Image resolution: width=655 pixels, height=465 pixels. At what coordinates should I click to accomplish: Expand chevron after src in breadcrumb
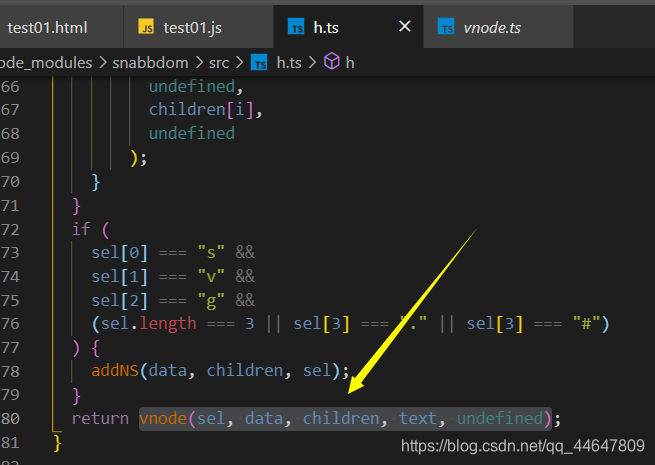[240, 63]
